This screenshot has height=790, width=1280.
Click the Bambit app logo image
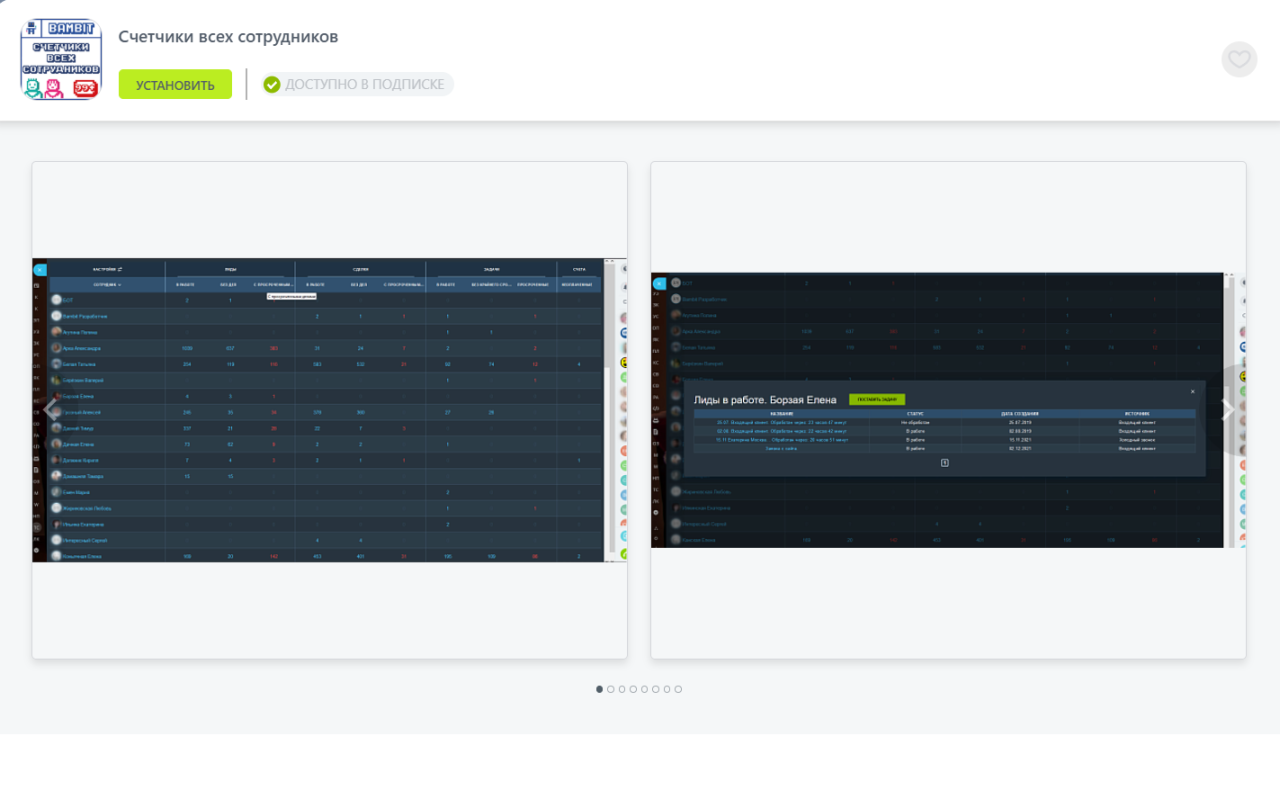(61, 59)
